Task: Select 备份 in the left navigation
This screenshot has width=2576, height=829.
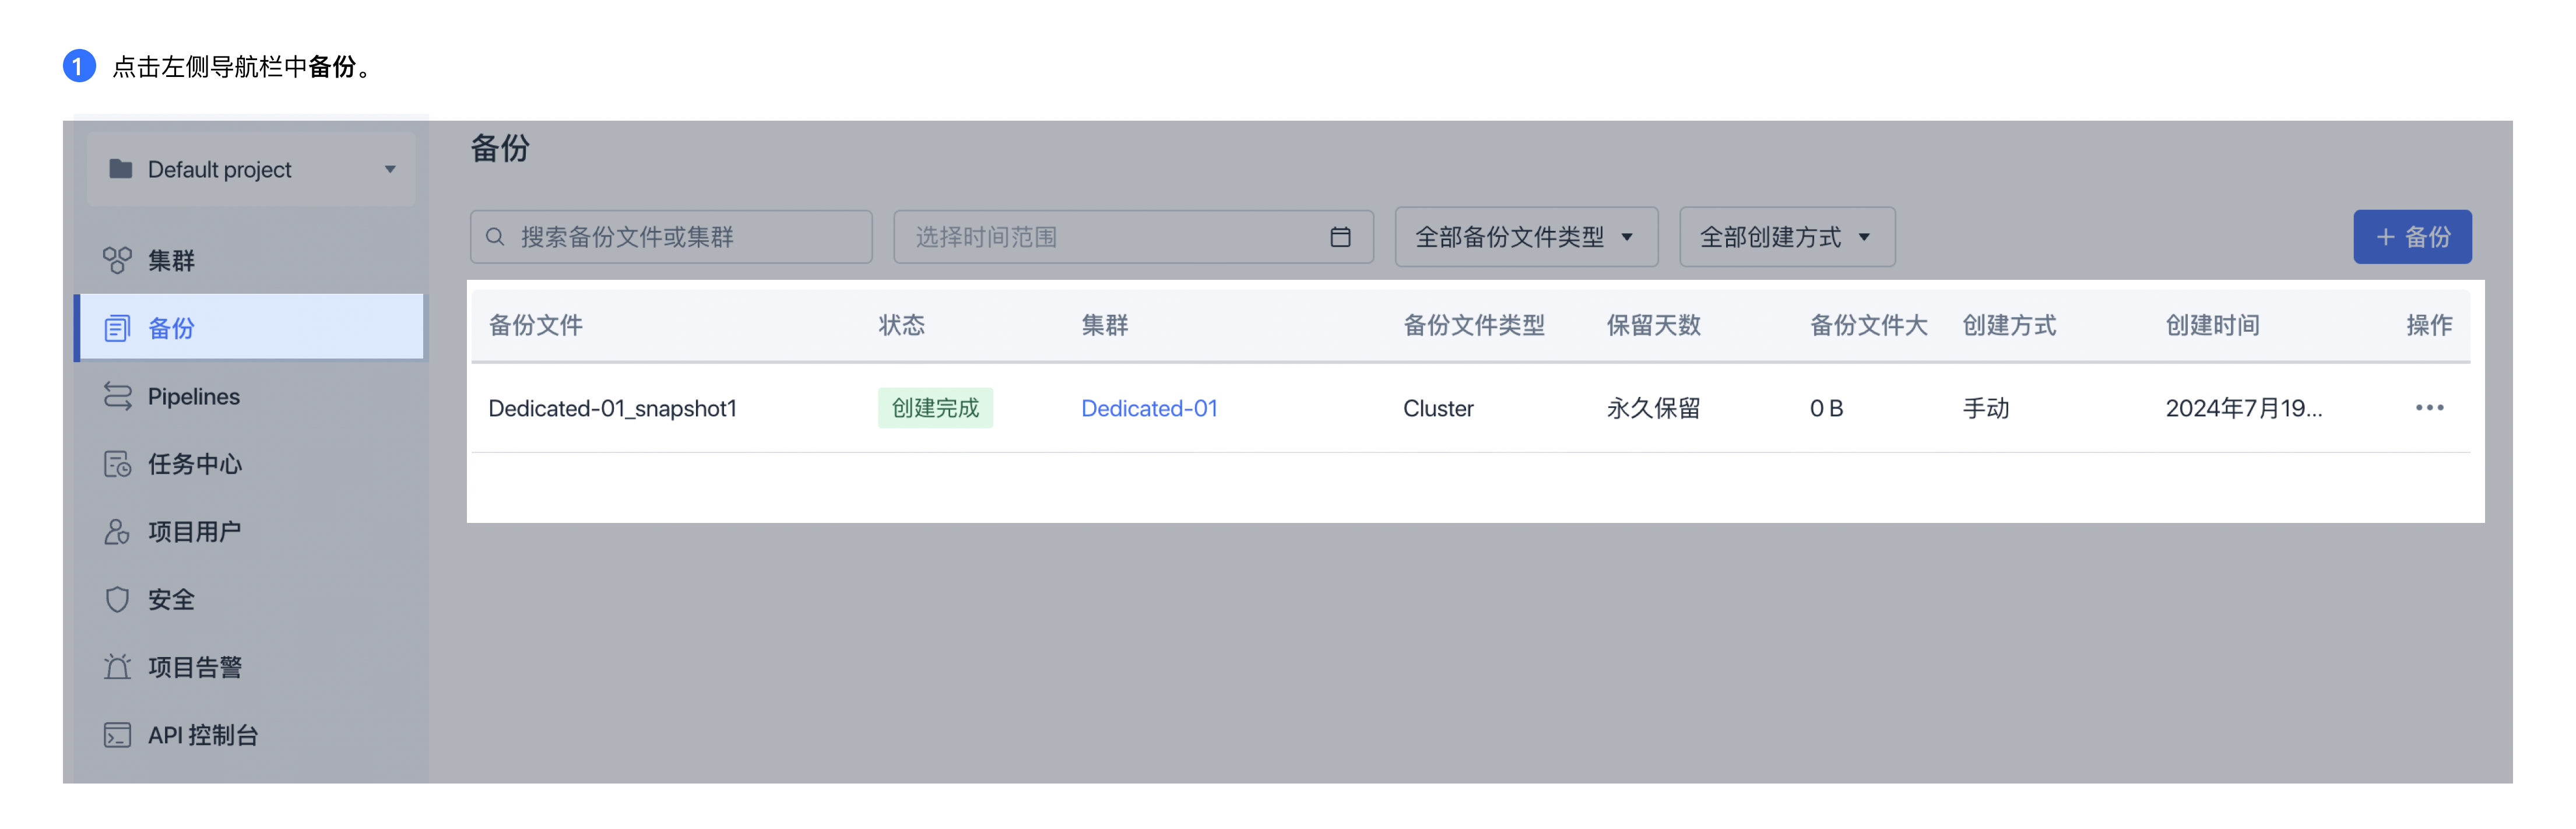Action: coord(249,328)
